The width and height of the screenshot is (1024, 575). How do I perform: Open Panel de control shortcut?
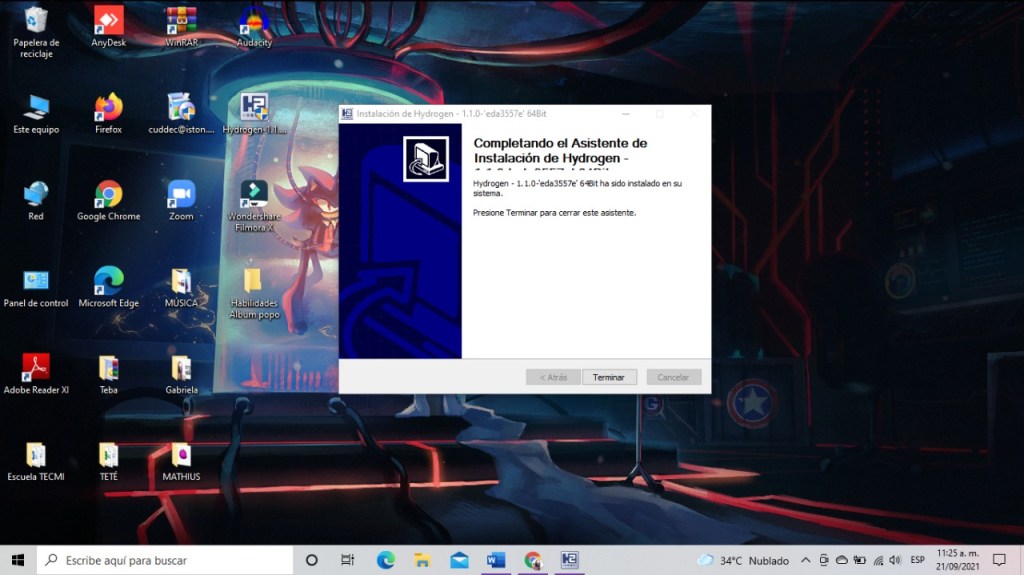click(x=36, y=281)
